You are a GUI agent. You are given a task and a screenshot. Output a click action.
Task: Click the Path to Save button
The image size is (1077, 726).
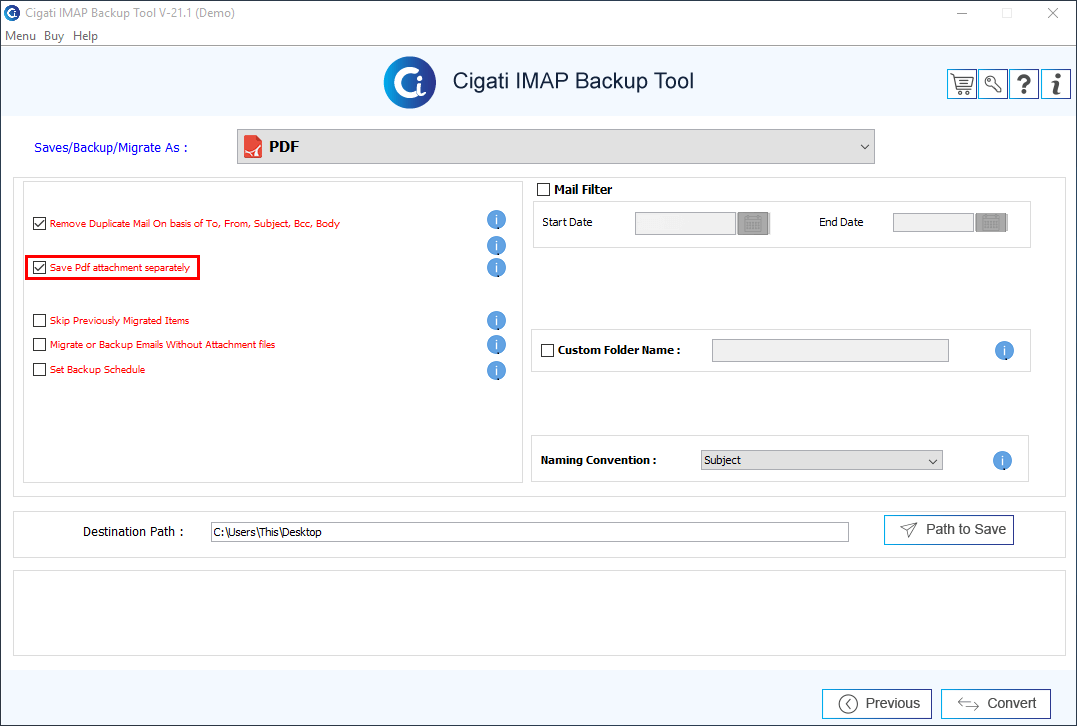[949, 530]
